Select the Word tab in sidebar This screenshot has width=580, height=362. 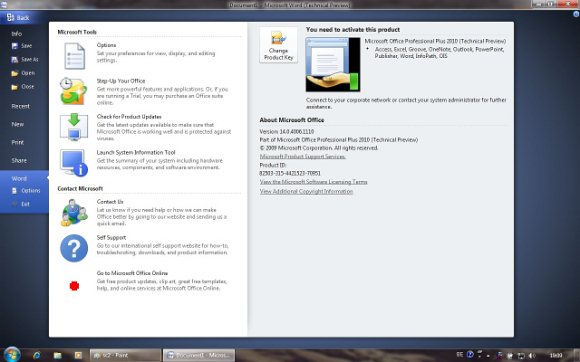19,179
